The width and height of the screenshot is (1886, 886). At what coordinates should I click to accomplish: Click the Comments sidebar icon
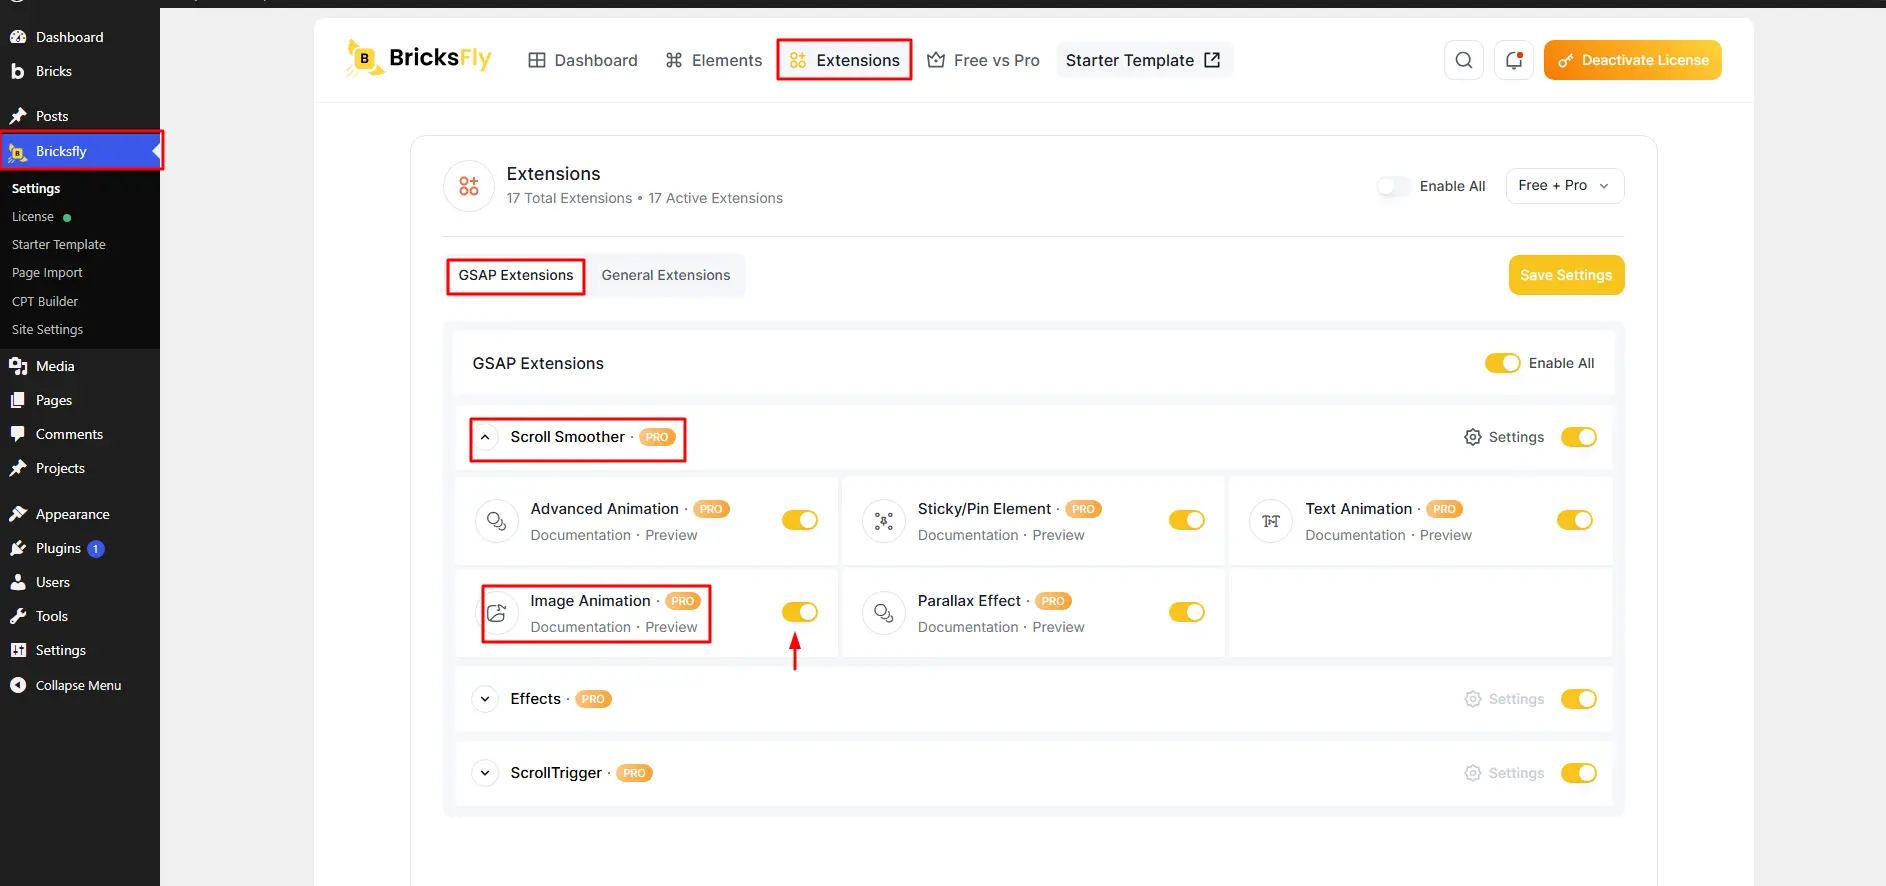pos(18,434)
